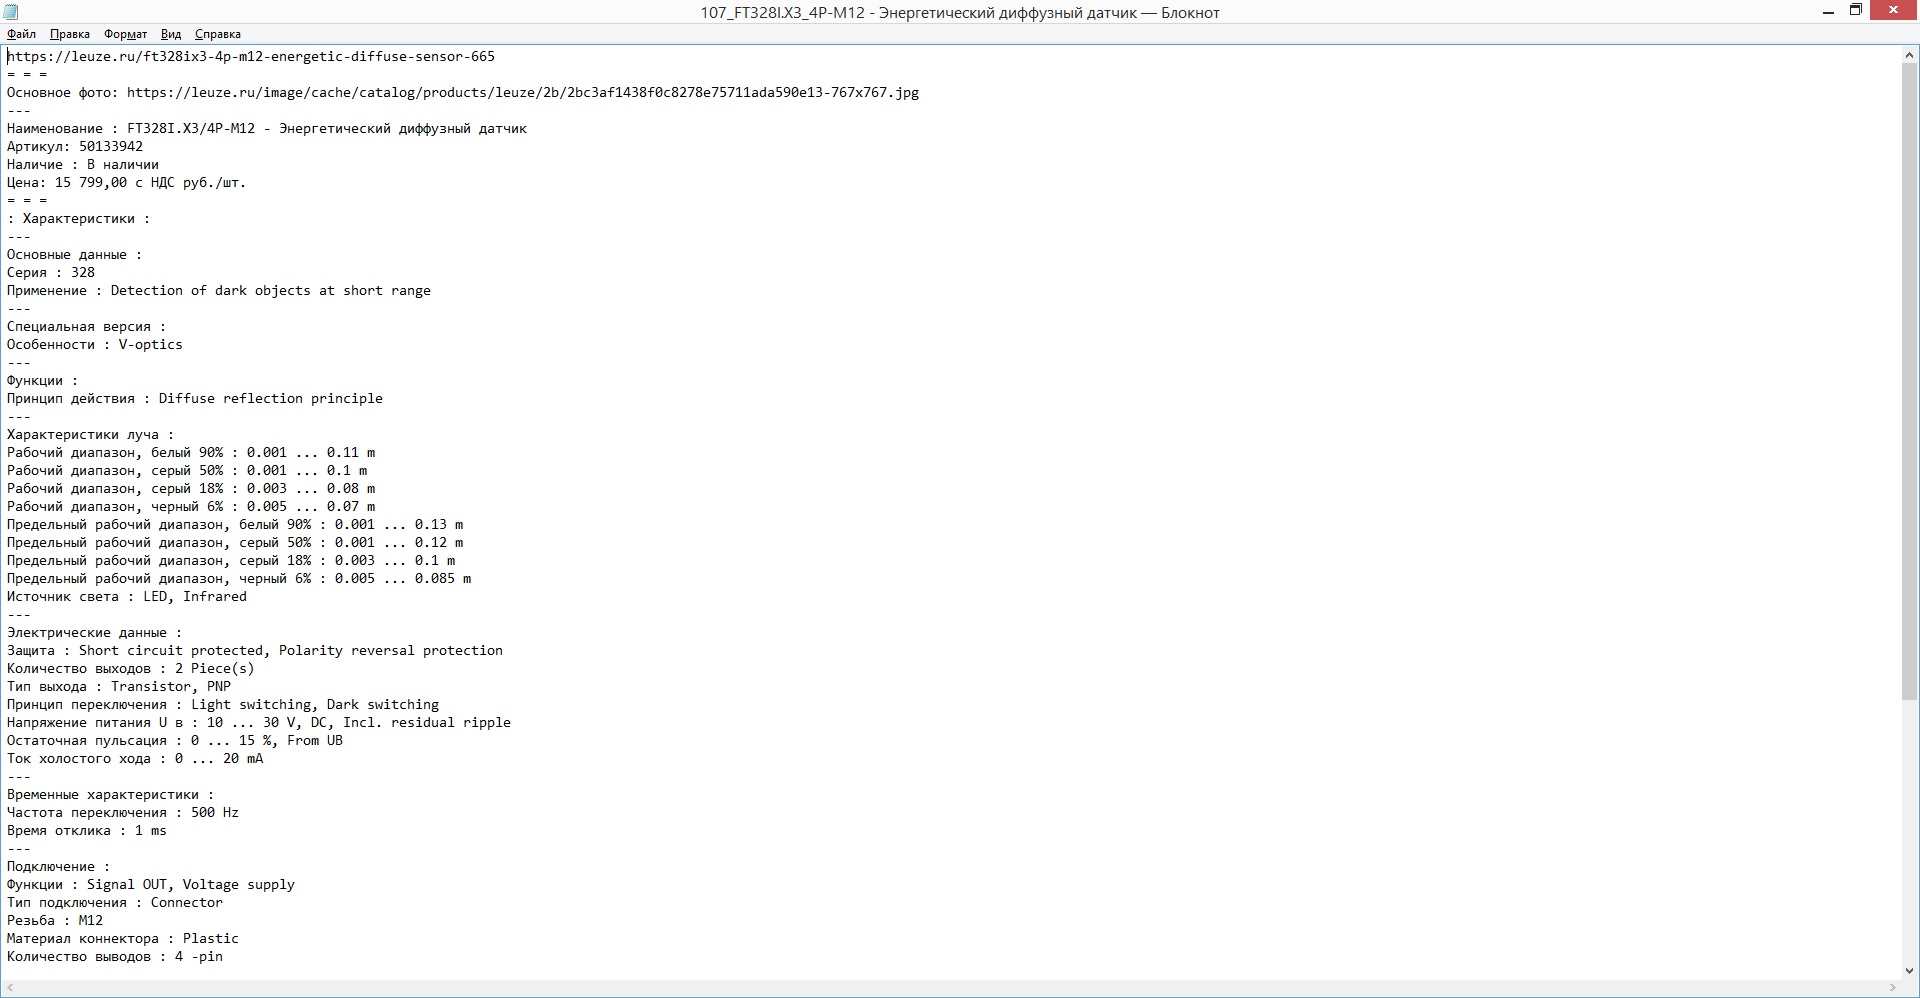This screenshot has width=1920, height=998.
Task: Click Тип подключения : Connector line
Action: pos(115,902)
